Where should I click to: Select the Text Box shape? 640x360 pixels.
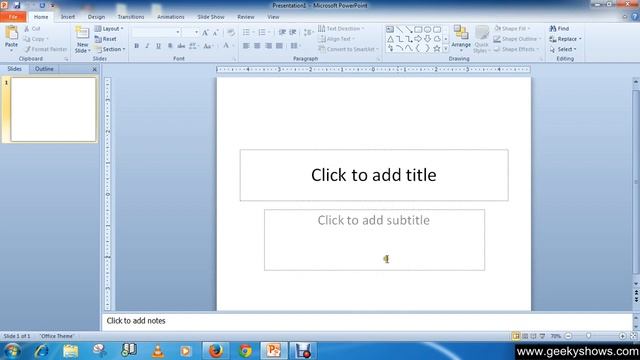(x=390, y=29)
